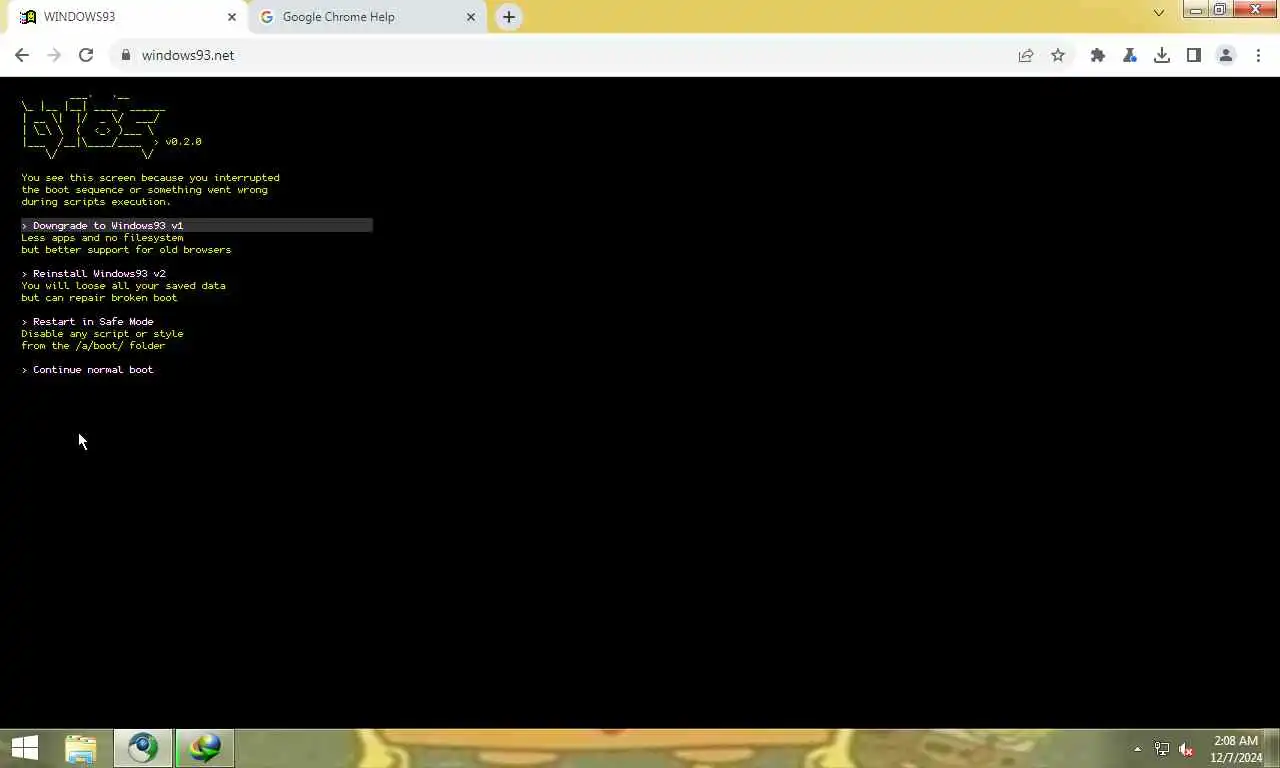Click 'You will loose all your saved data'
Image resolution: width=1280 pixels, height=768 pixels.
tap(123, 286)
